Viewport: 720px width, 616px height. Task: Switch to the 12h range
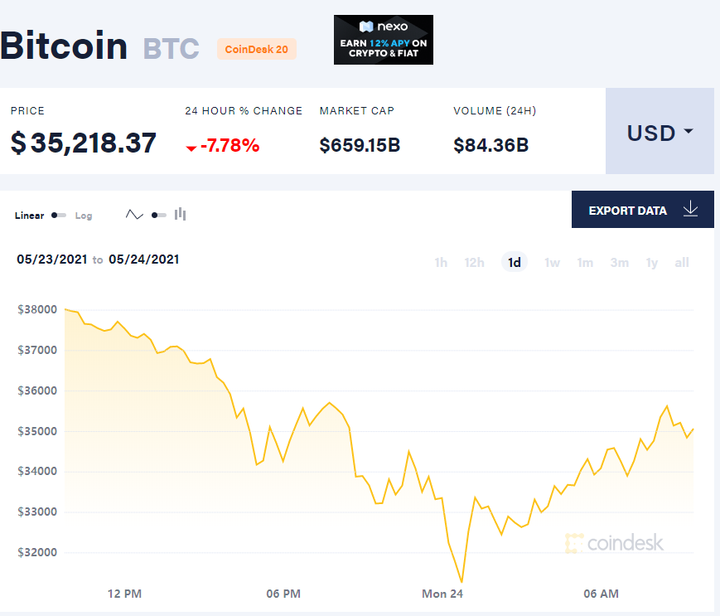(x=474, y=263)
